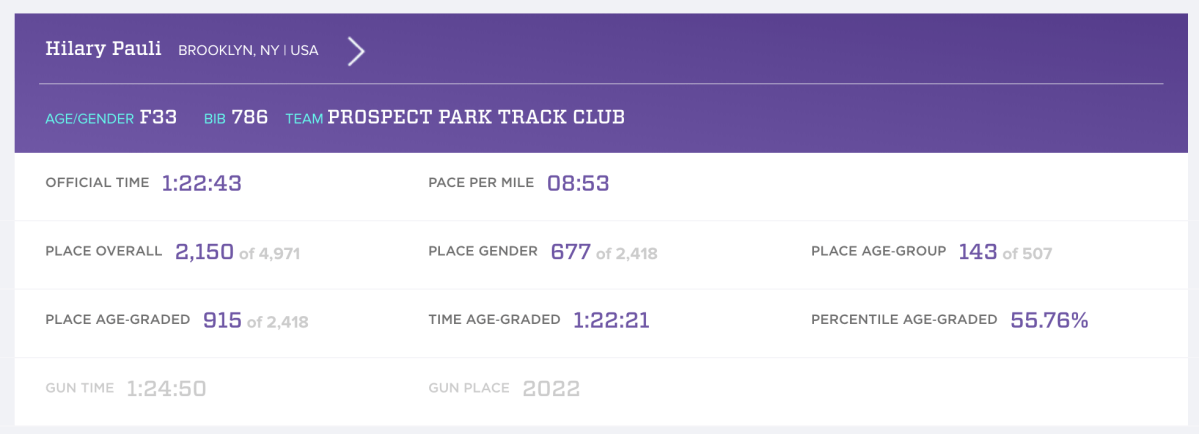
Task: Click bib number 786
Action: pos(250,117)
